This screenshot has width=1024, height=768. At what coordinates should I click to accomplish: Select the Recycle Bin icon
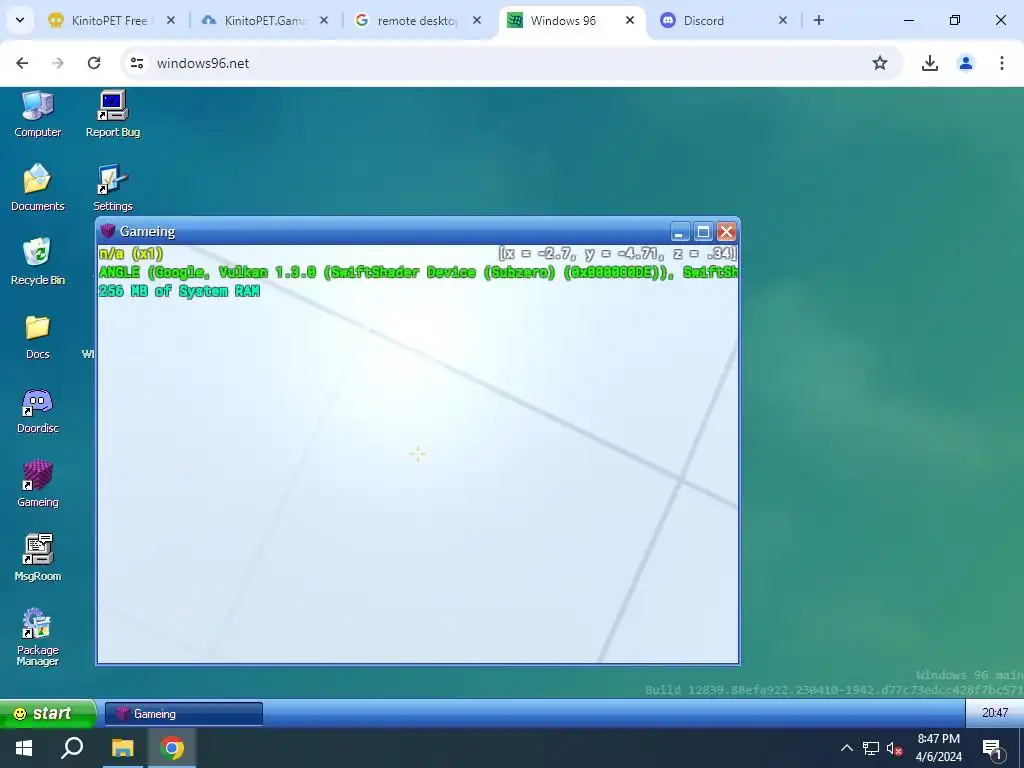tap(37, 261)
